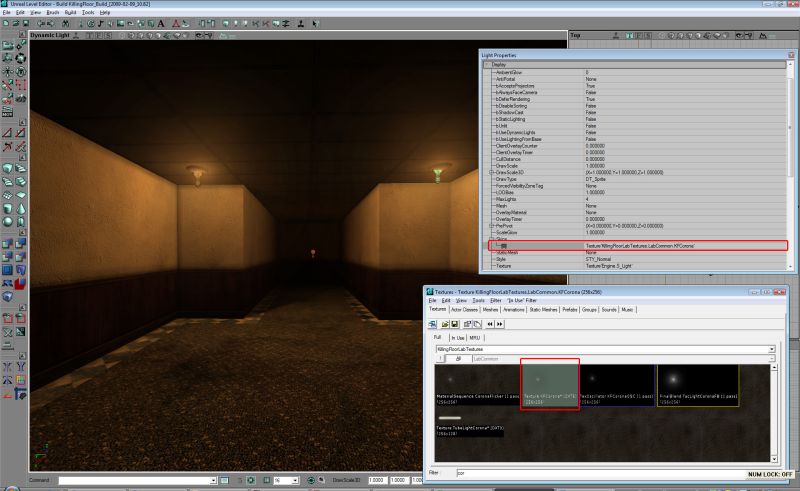Click the open package icon in Textures browser
800x491 pixels.
445,324
